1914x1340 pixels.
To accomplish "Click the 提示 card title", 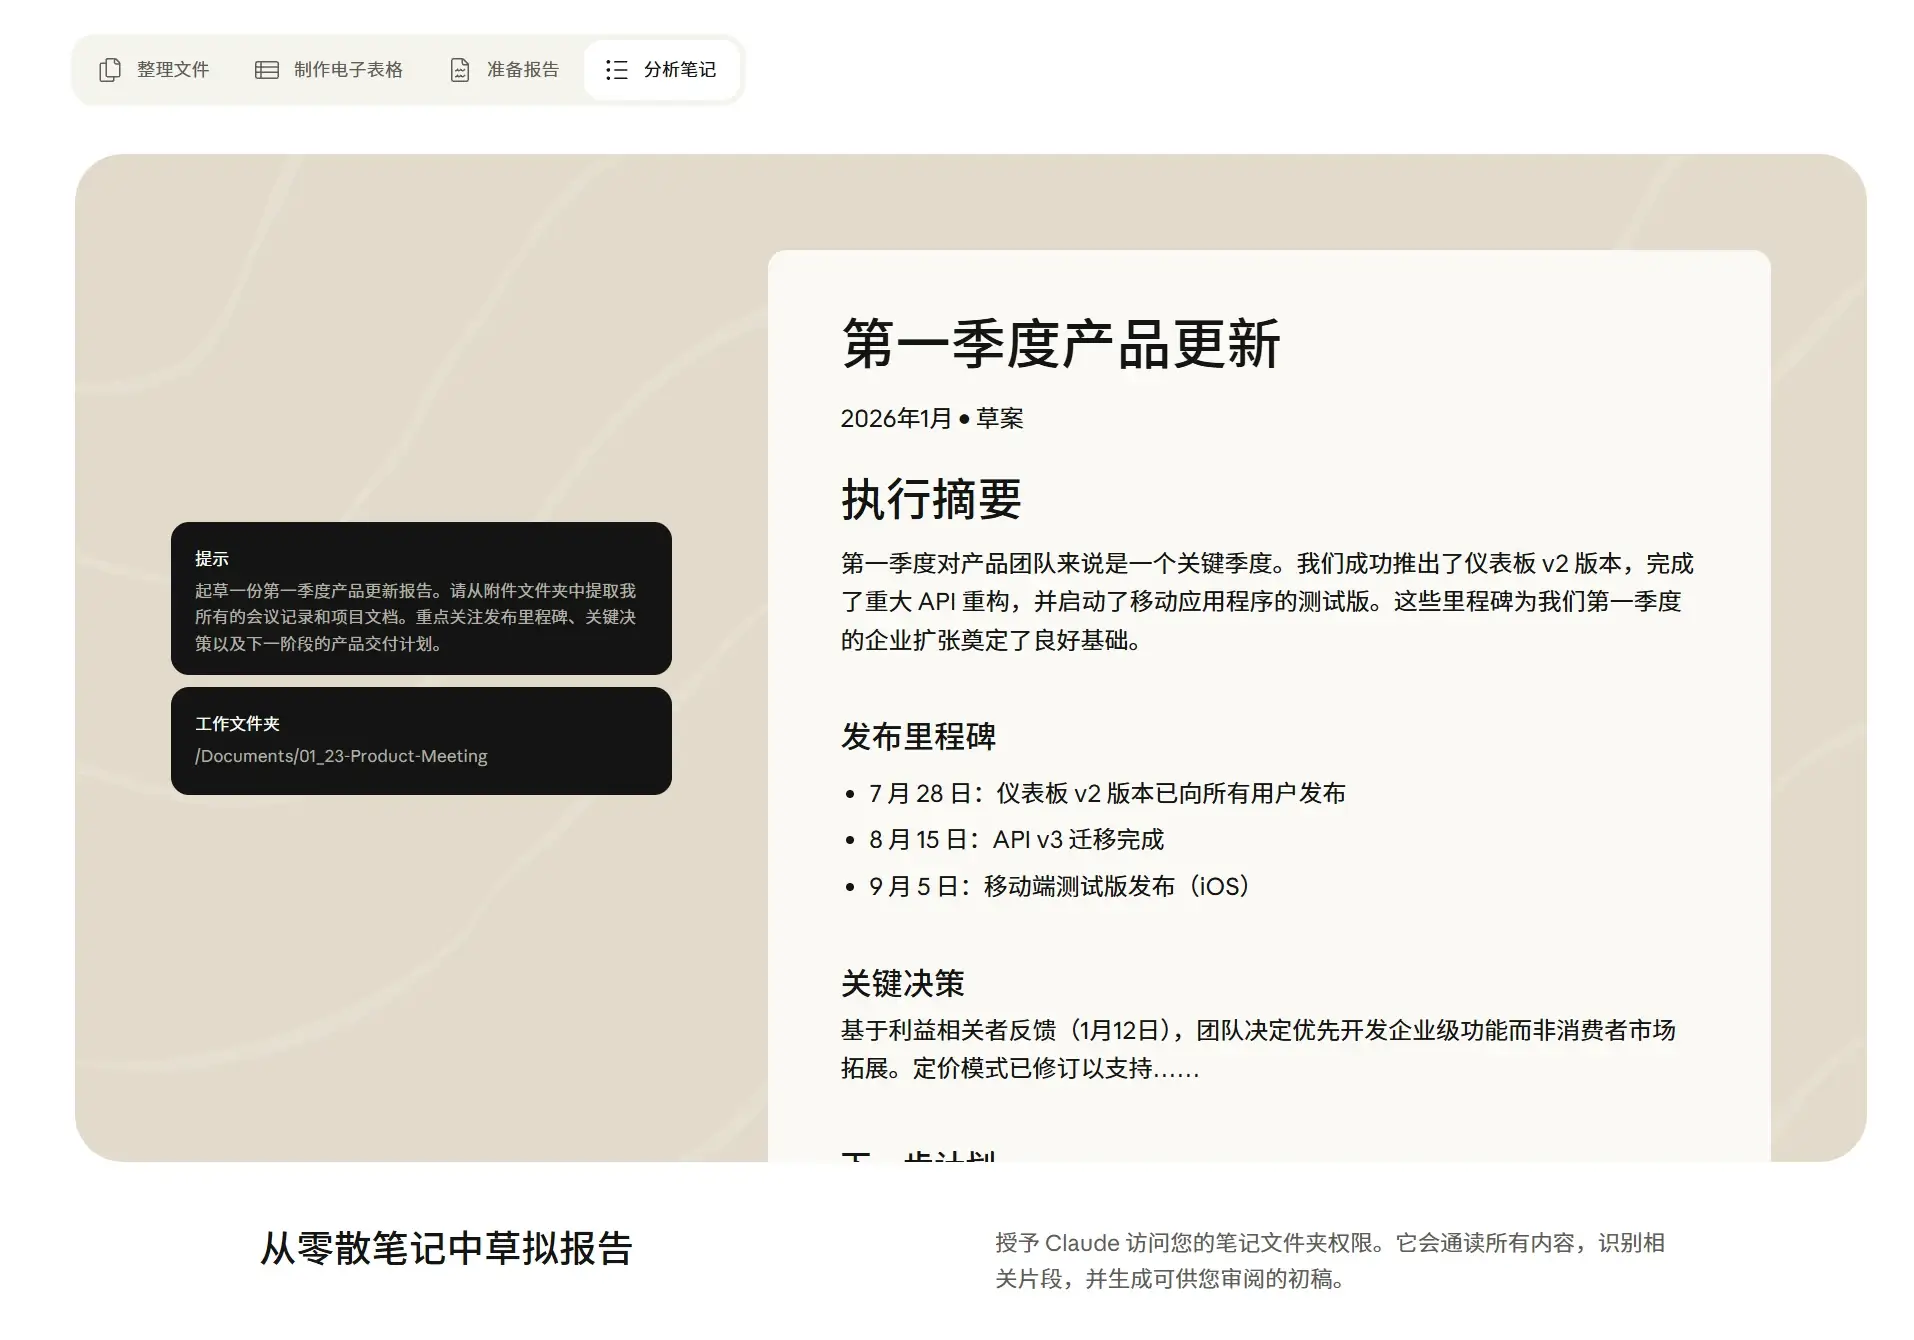I will point(212,558).
